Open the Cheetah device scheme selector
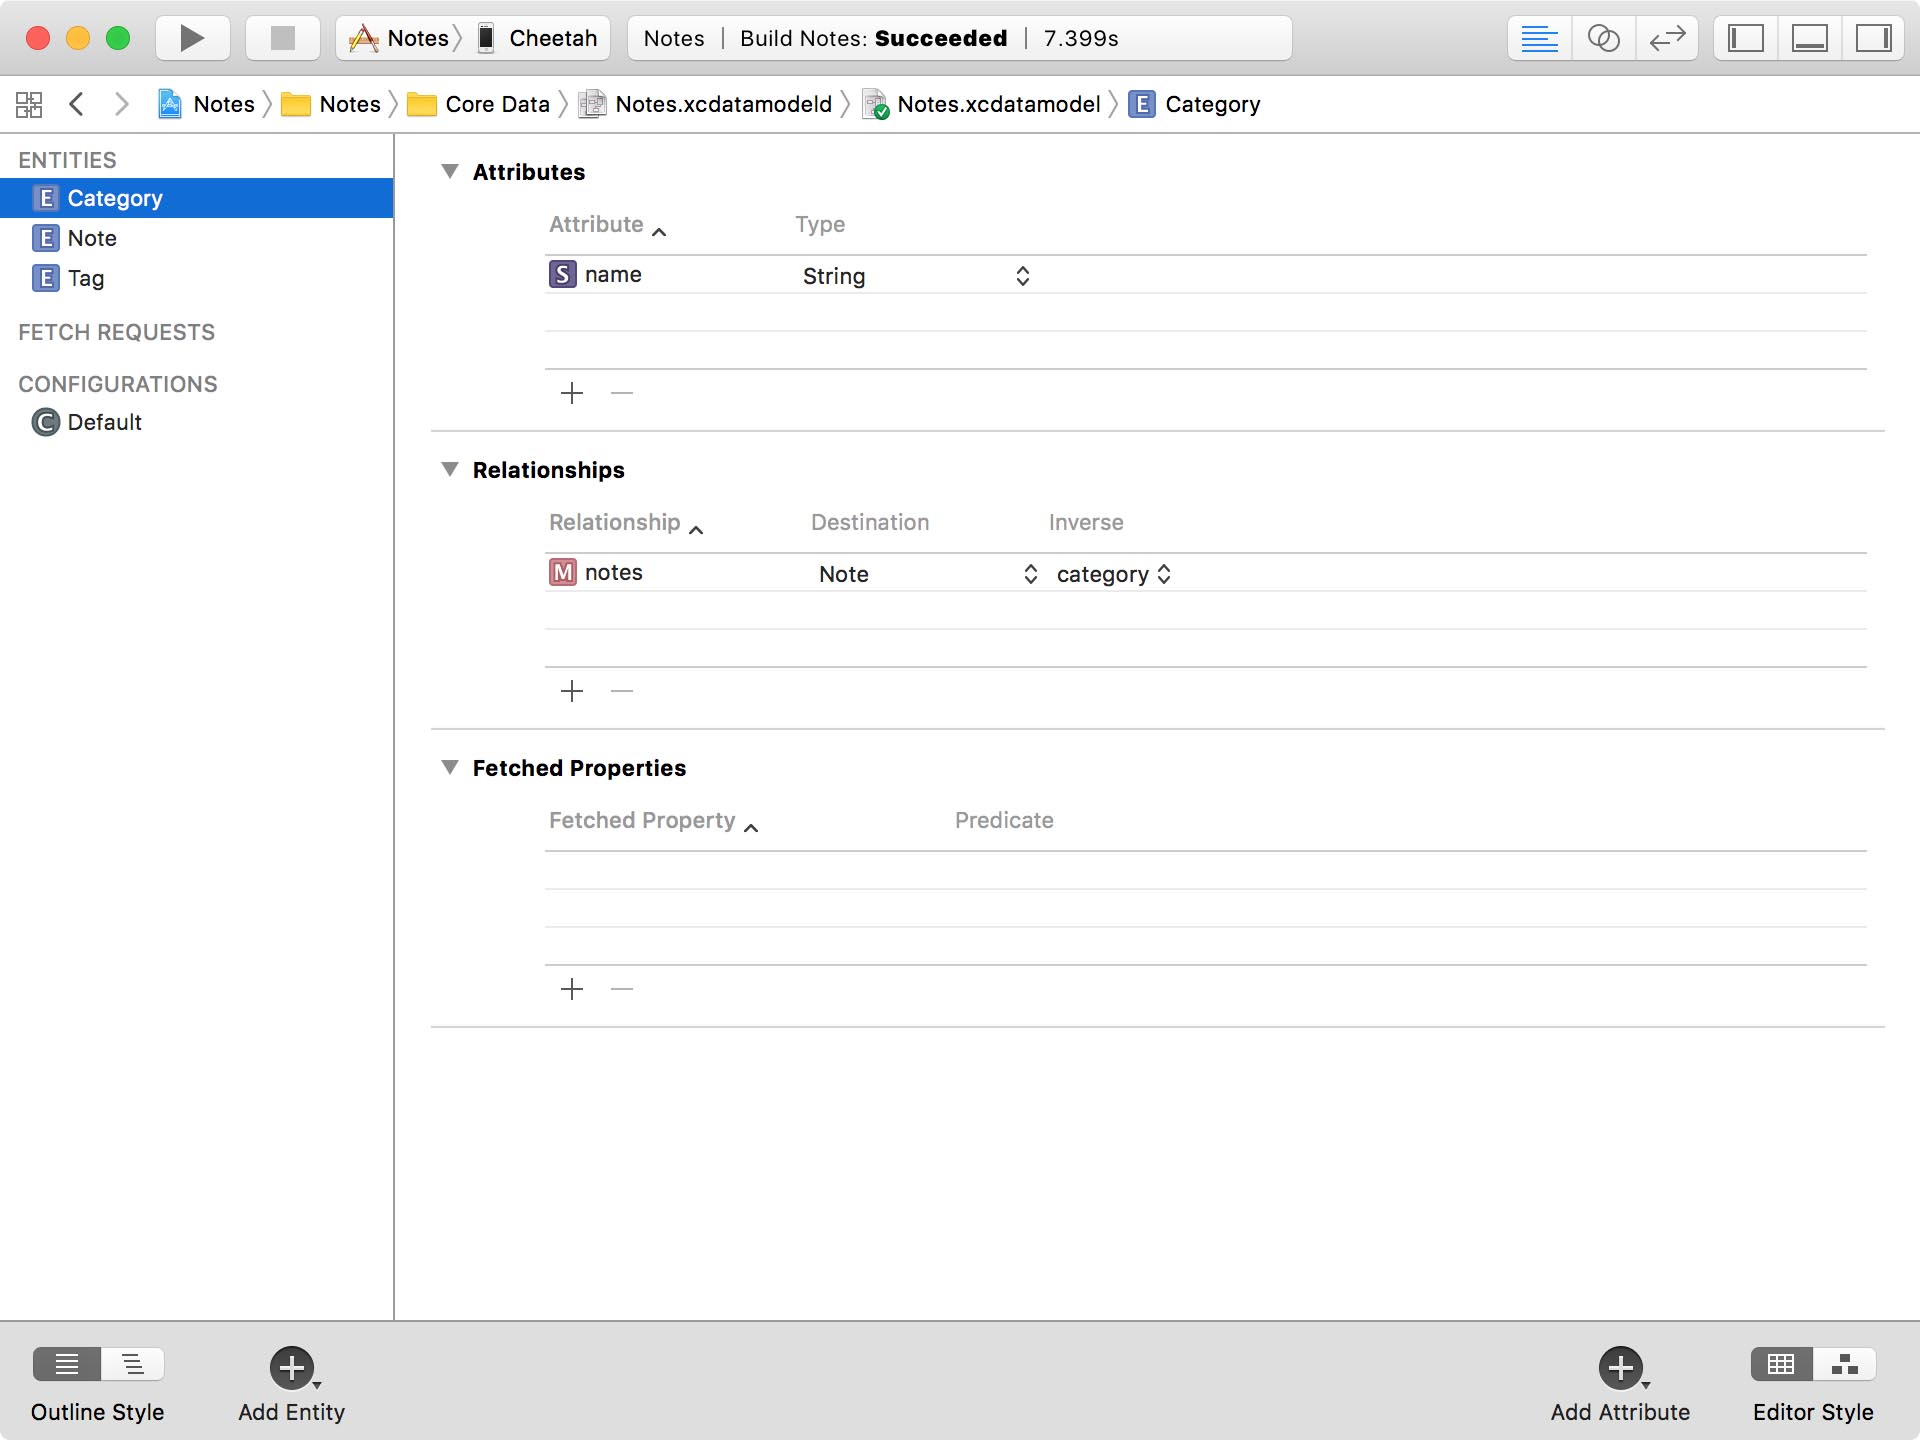The height and width of the screenshot is (1440, 1920). coord(552,38)
